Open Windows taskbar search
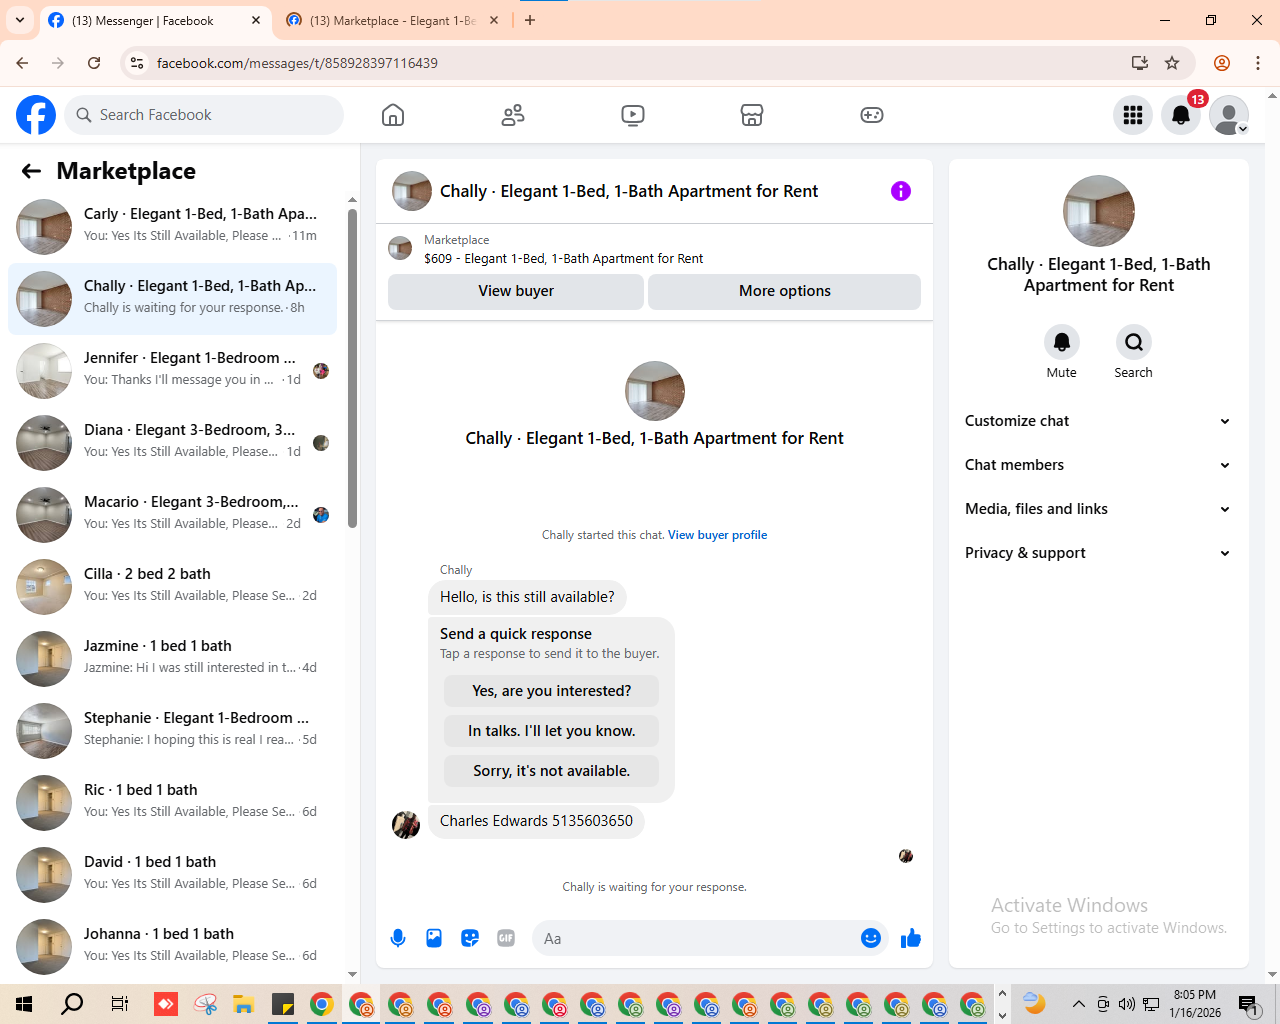 (72, 1004)
